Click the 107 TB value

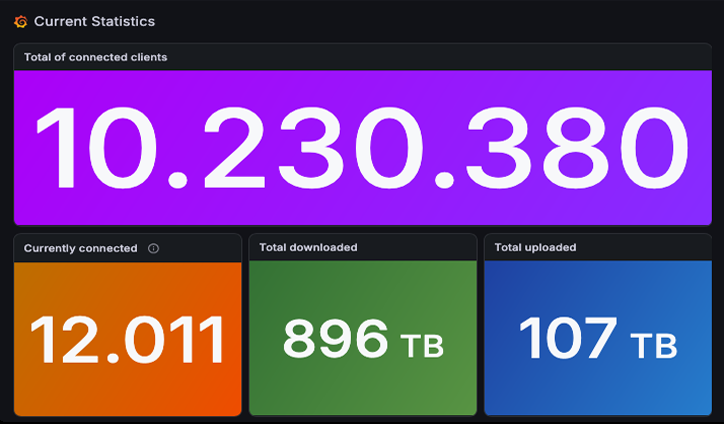click(x=598, y=338)
